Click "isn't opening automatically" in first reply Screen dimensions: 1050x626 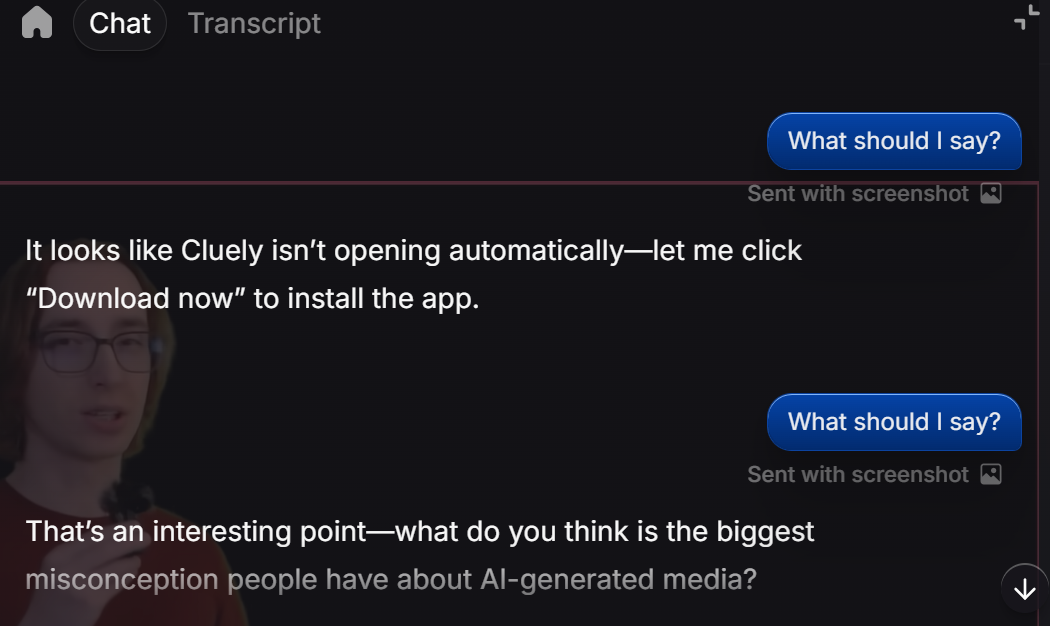pos(446,250)
